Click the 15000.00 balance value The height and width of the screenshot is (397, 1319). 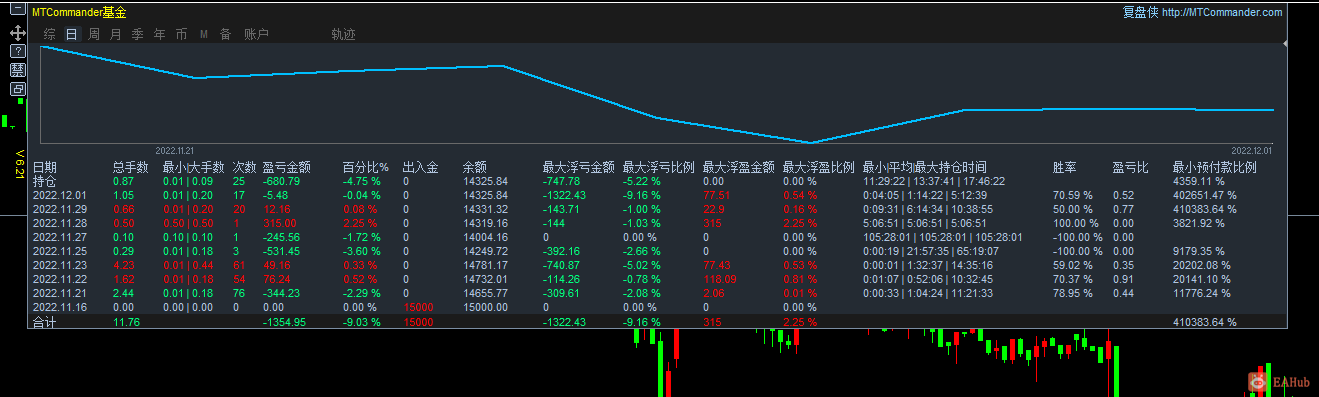485,307
